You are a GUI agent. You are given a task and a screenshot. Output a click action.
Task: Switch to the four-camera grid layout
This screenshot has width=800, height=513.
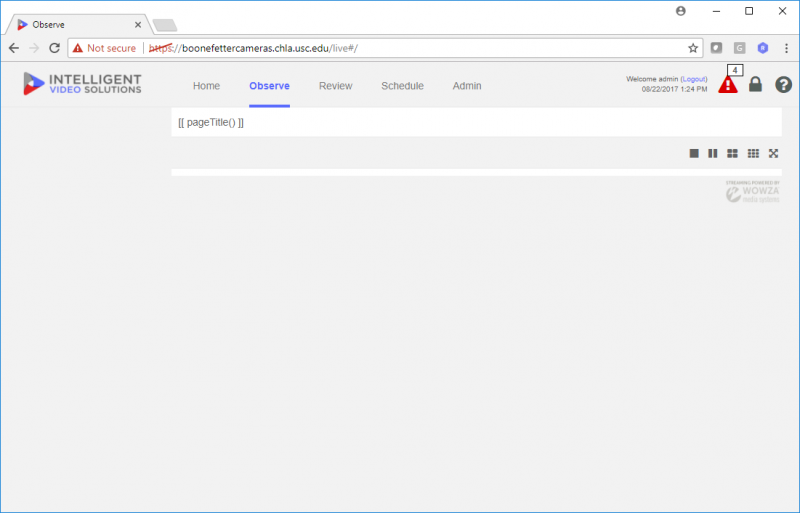point(732,153)
